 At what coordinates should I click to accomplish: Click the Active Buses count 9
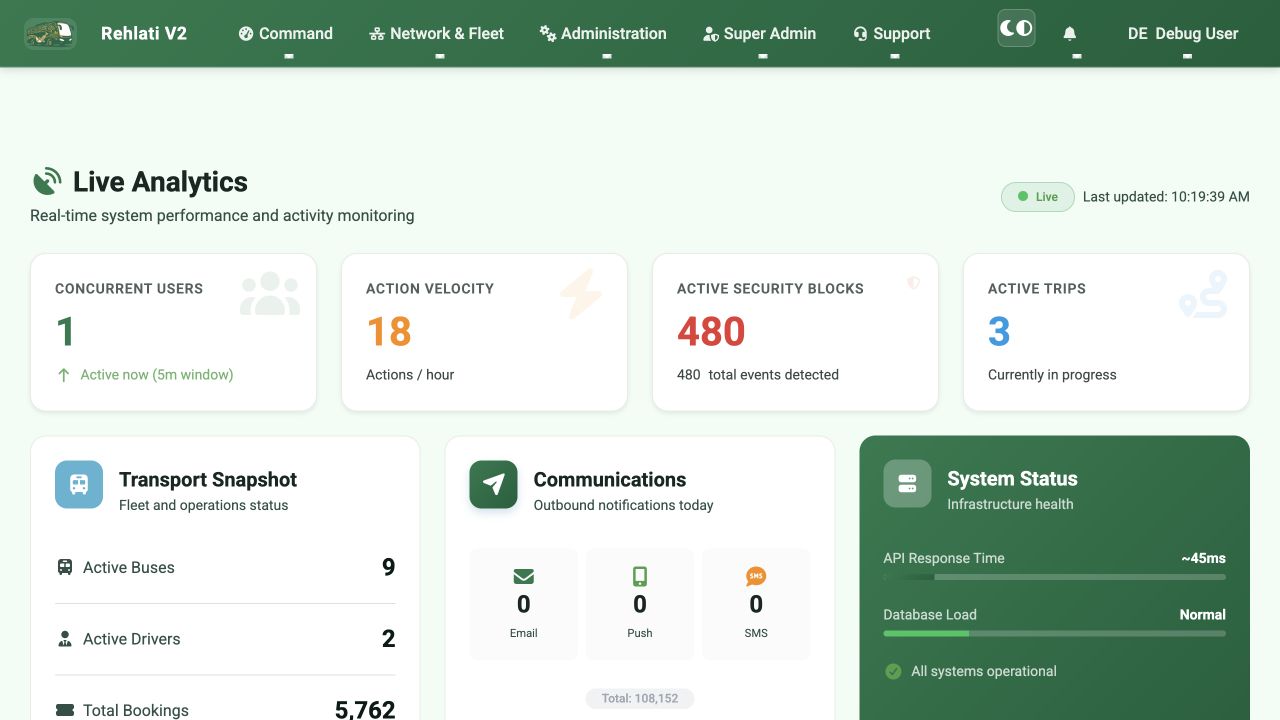coord(389,567)
